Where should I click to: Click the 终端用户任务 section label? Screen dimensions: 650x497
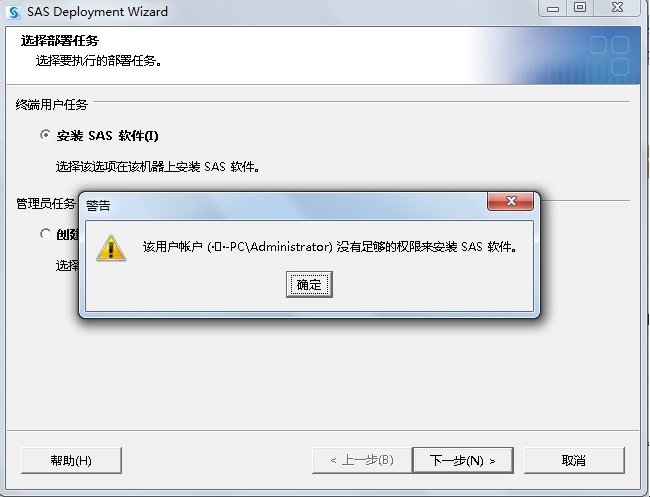[x=52, y=104]
